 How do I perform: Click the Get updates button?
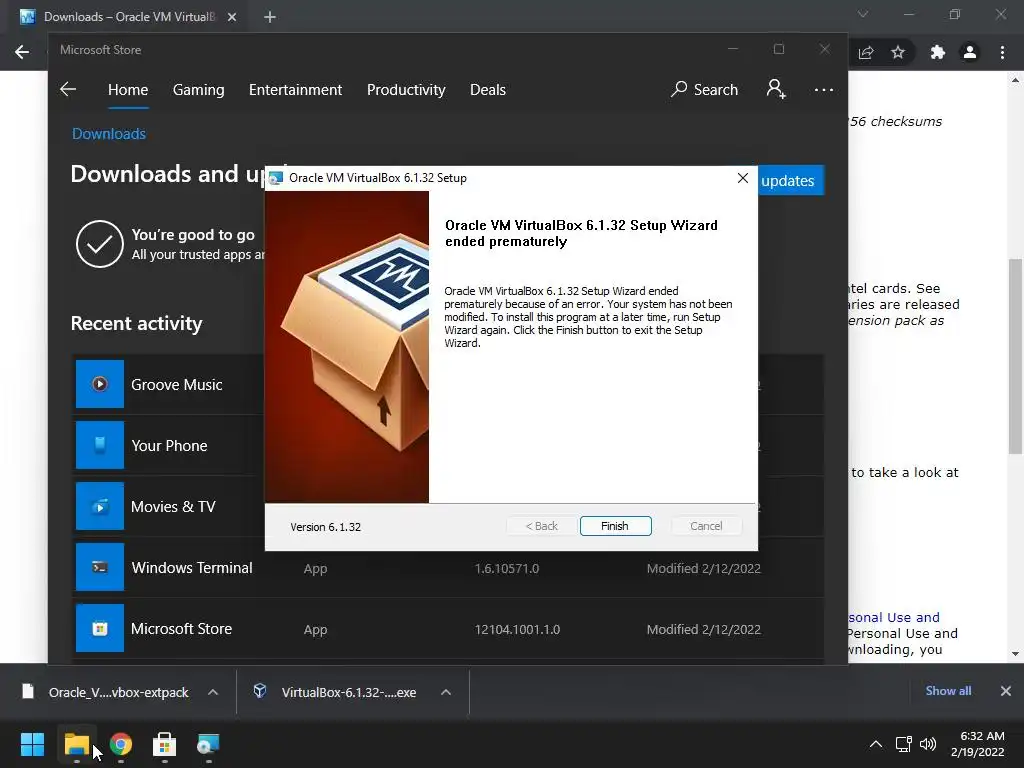pos(791,180)
